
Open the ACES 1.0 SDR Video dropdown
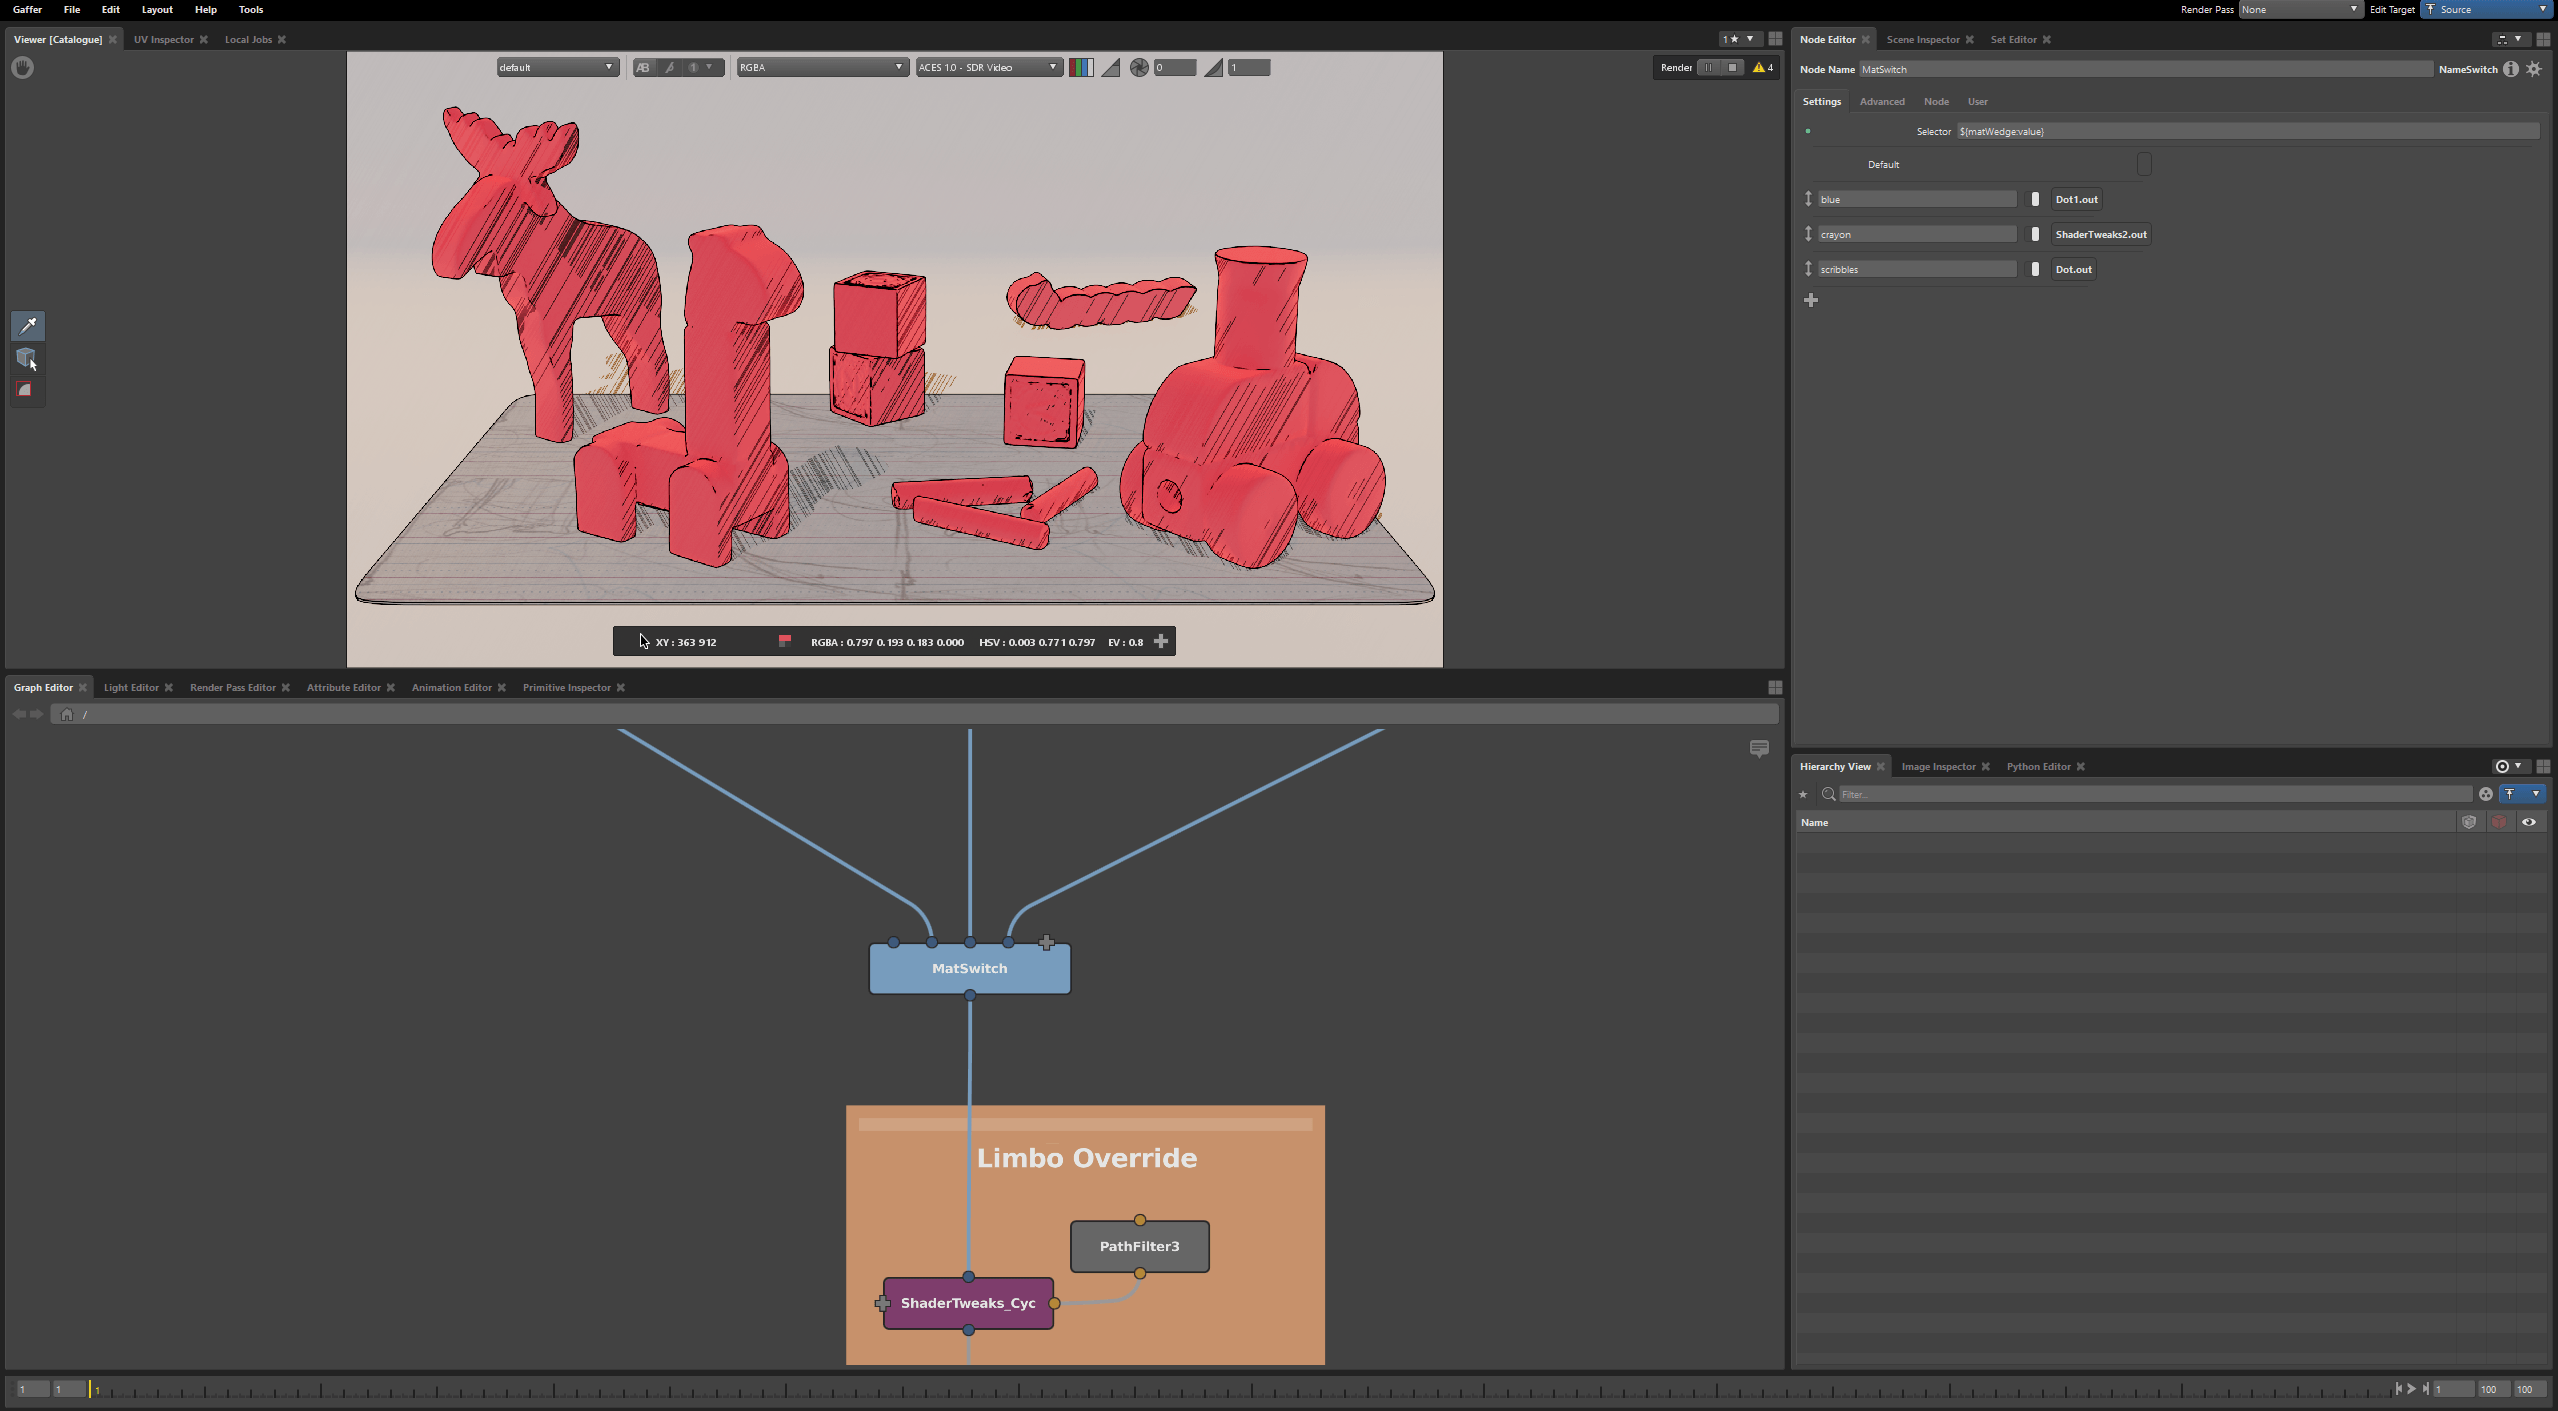click(988, 68)
